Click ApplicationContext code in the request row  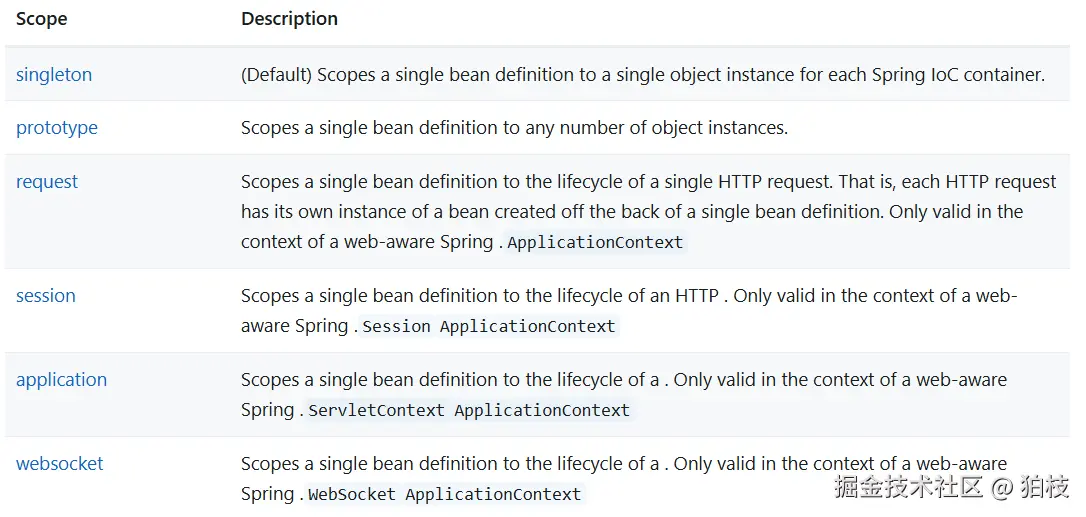(595, 242)
